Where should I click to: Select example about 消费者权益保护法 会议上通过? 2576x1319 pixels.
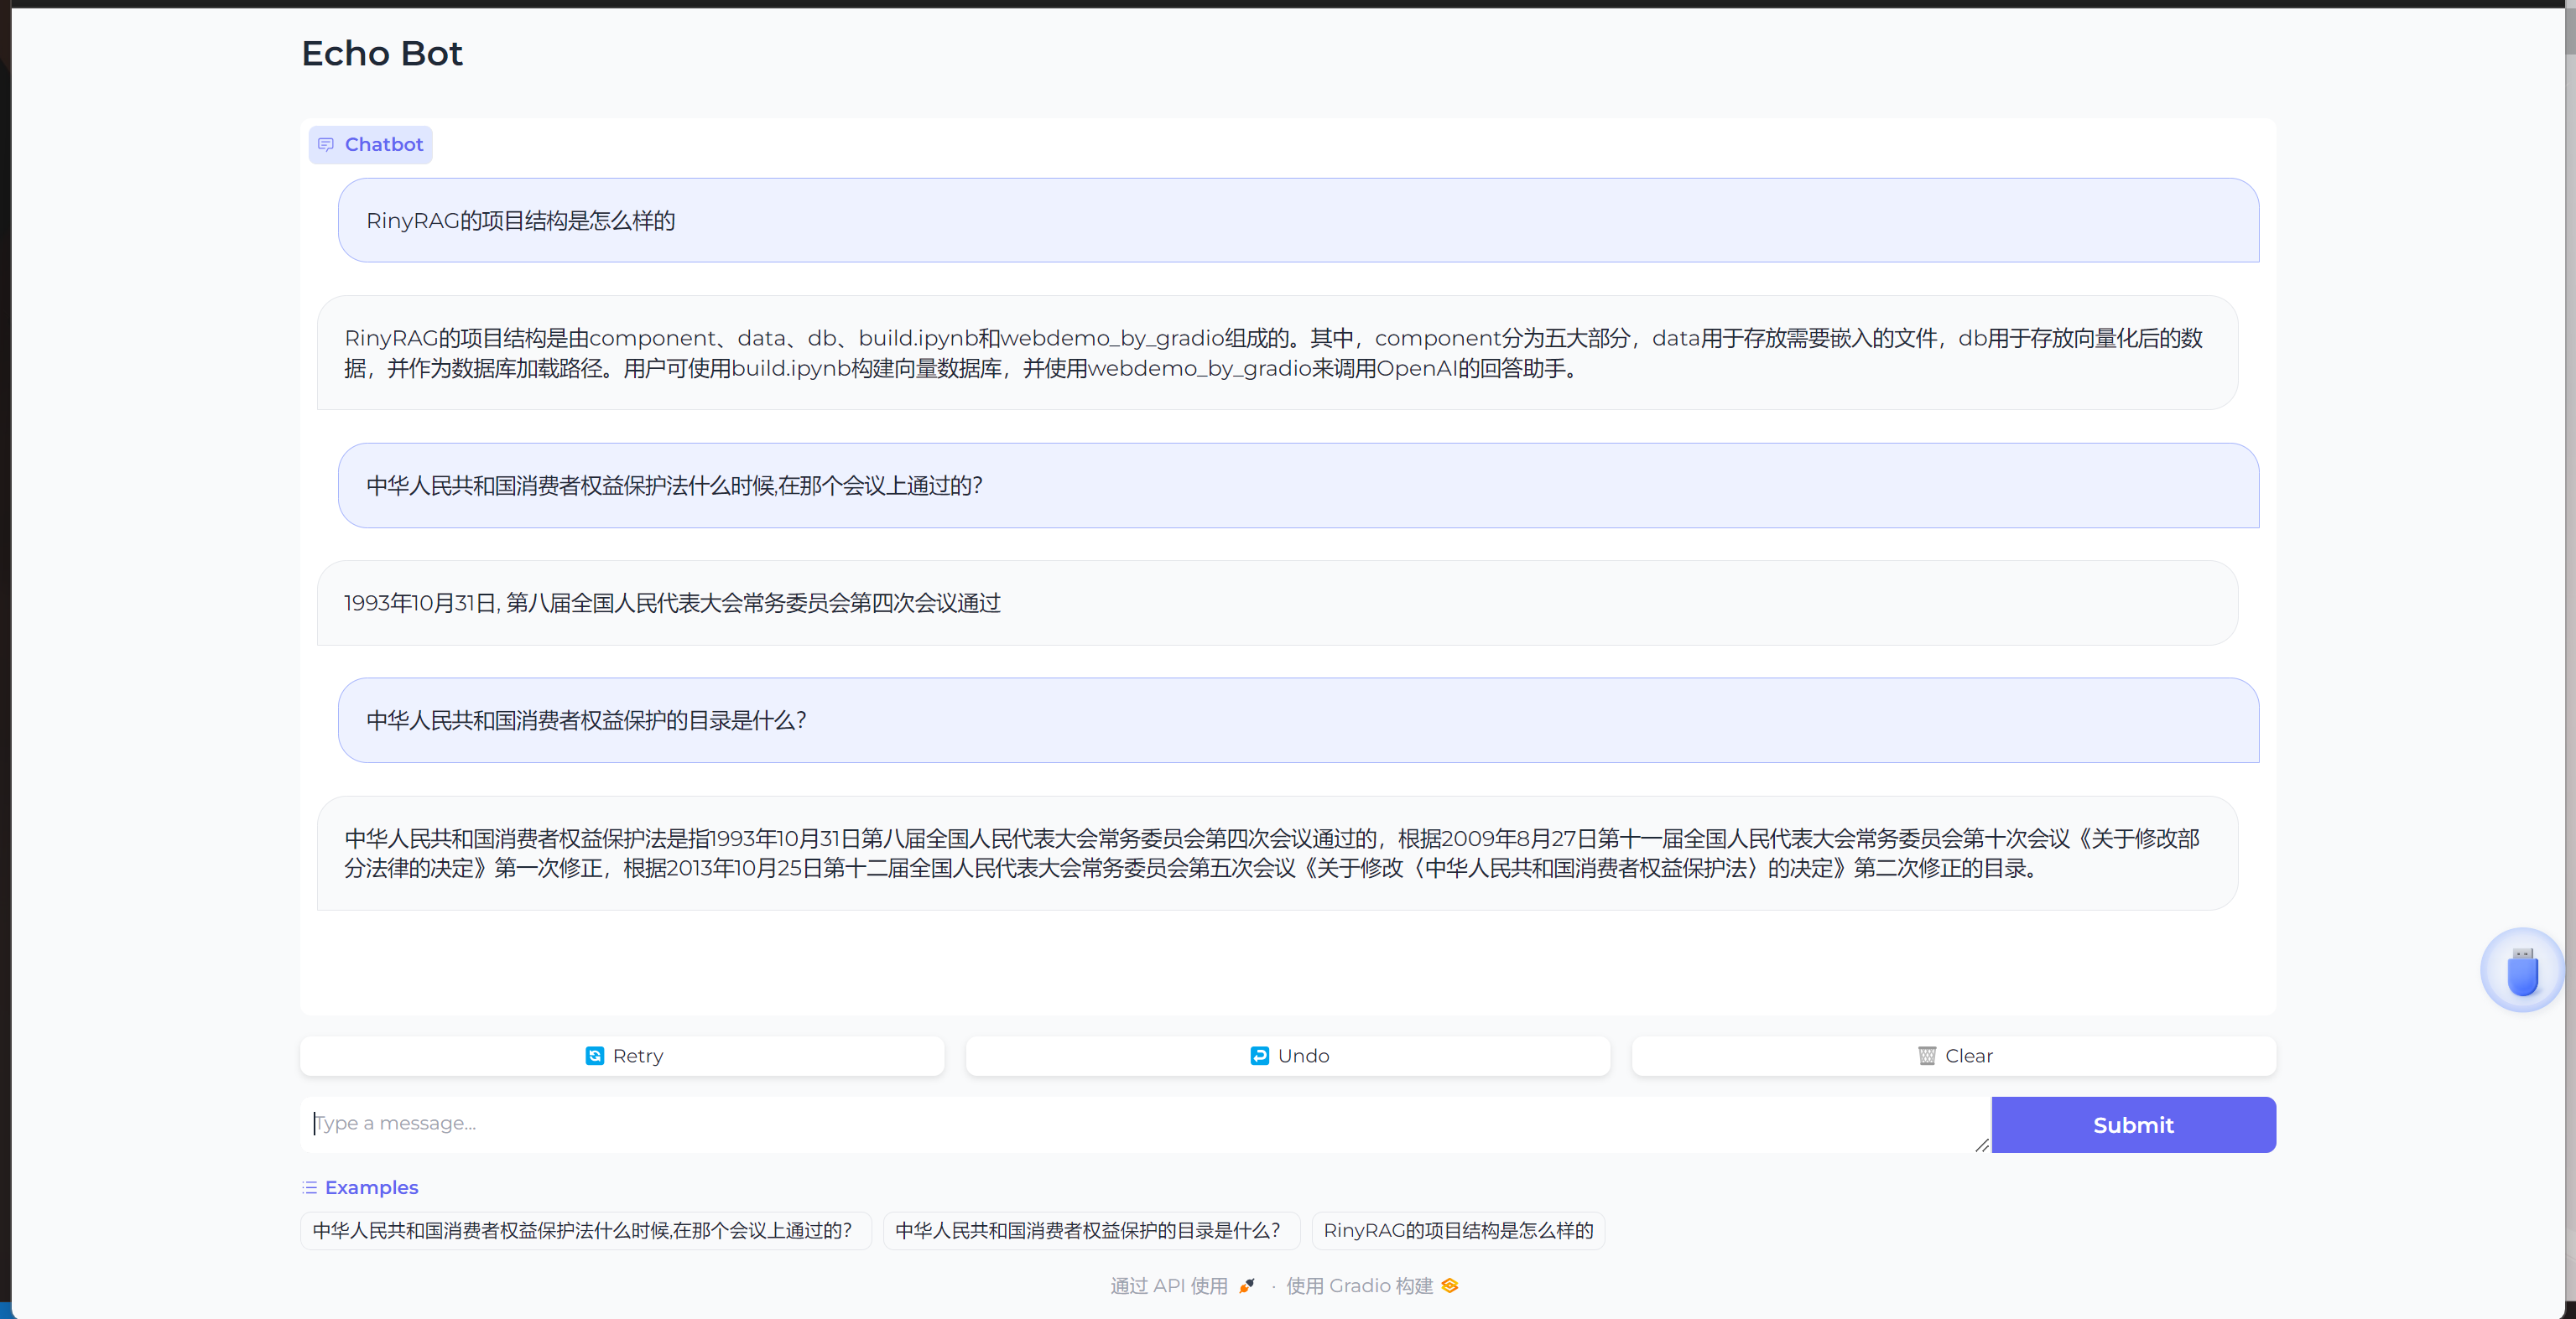click(584, 1231)
